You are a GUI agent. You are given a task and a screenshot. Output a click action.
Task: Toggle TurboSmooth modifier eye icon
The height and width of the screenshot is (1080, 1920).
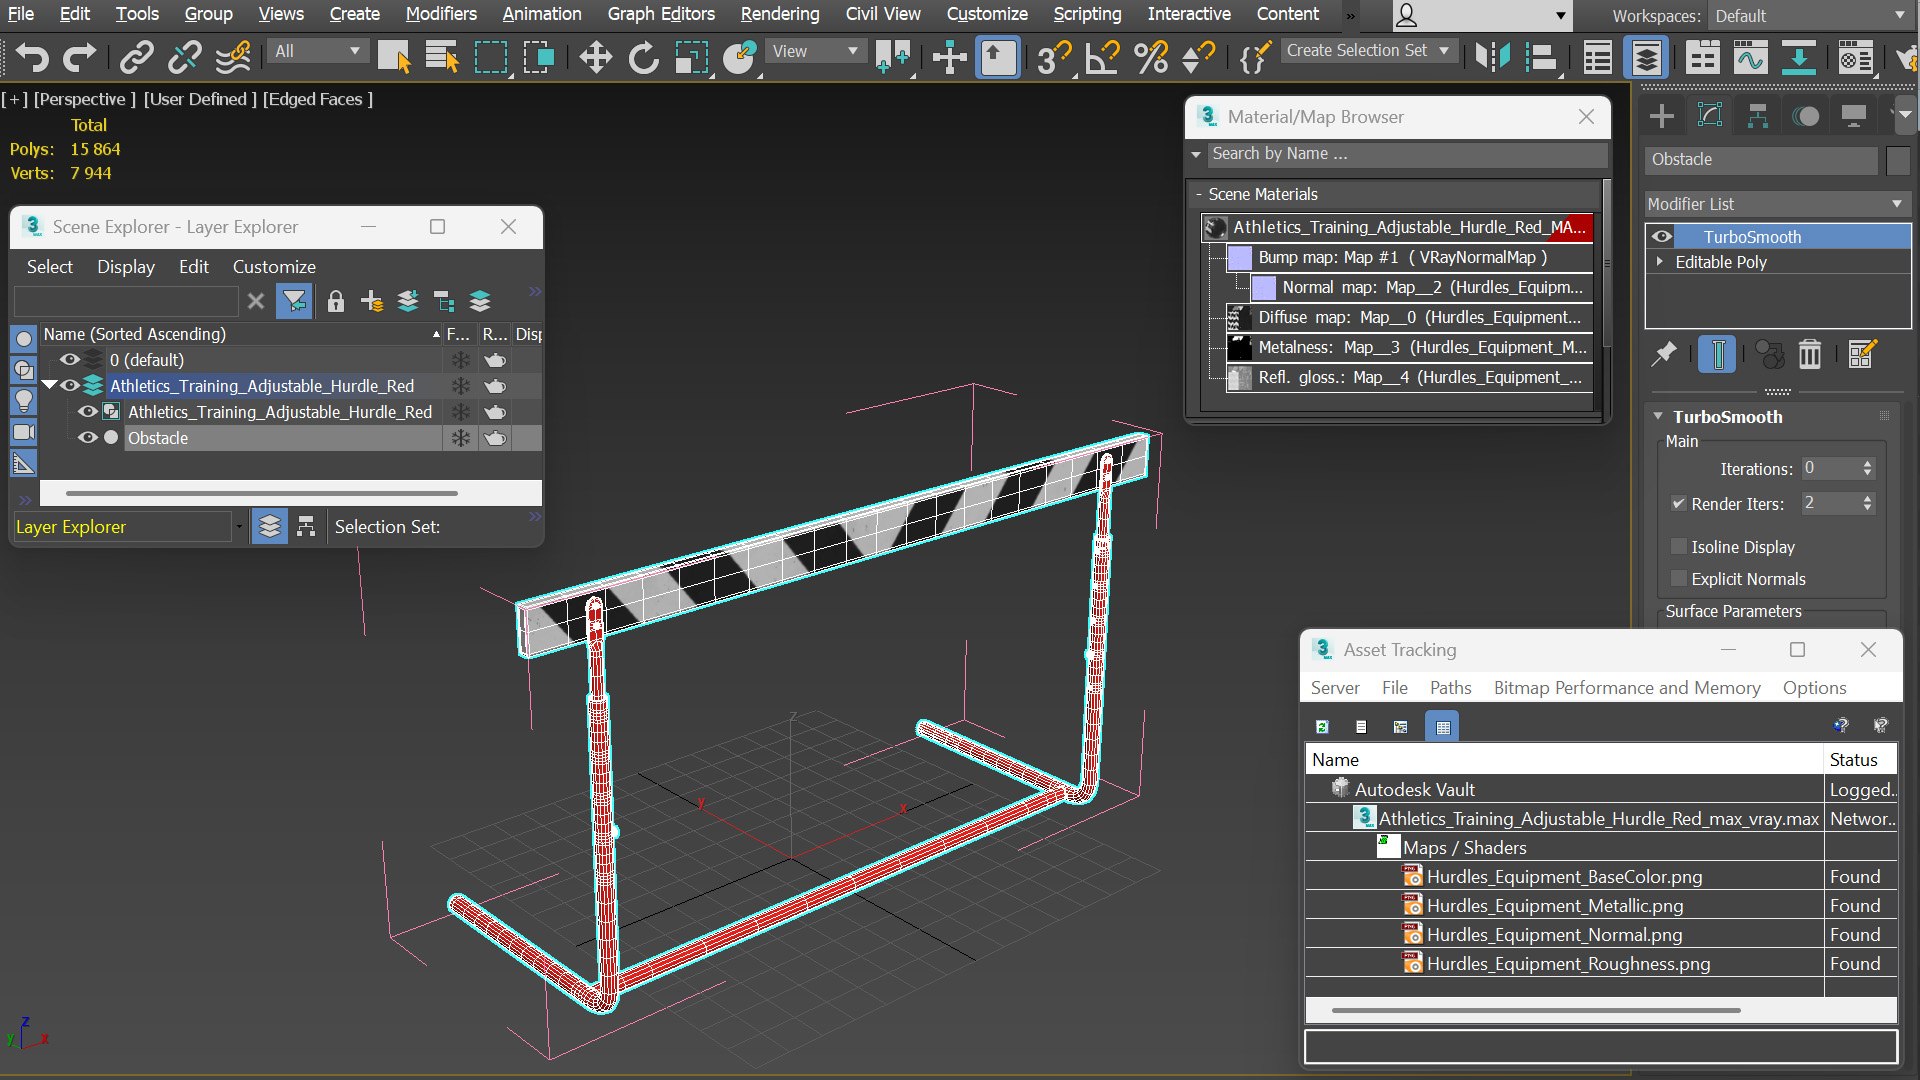click(x=1662, y=237)
